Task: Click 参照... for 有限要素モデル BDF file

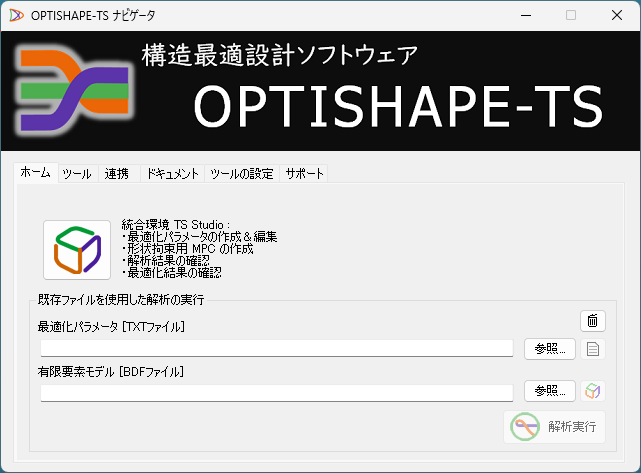Action: [550, 391]
